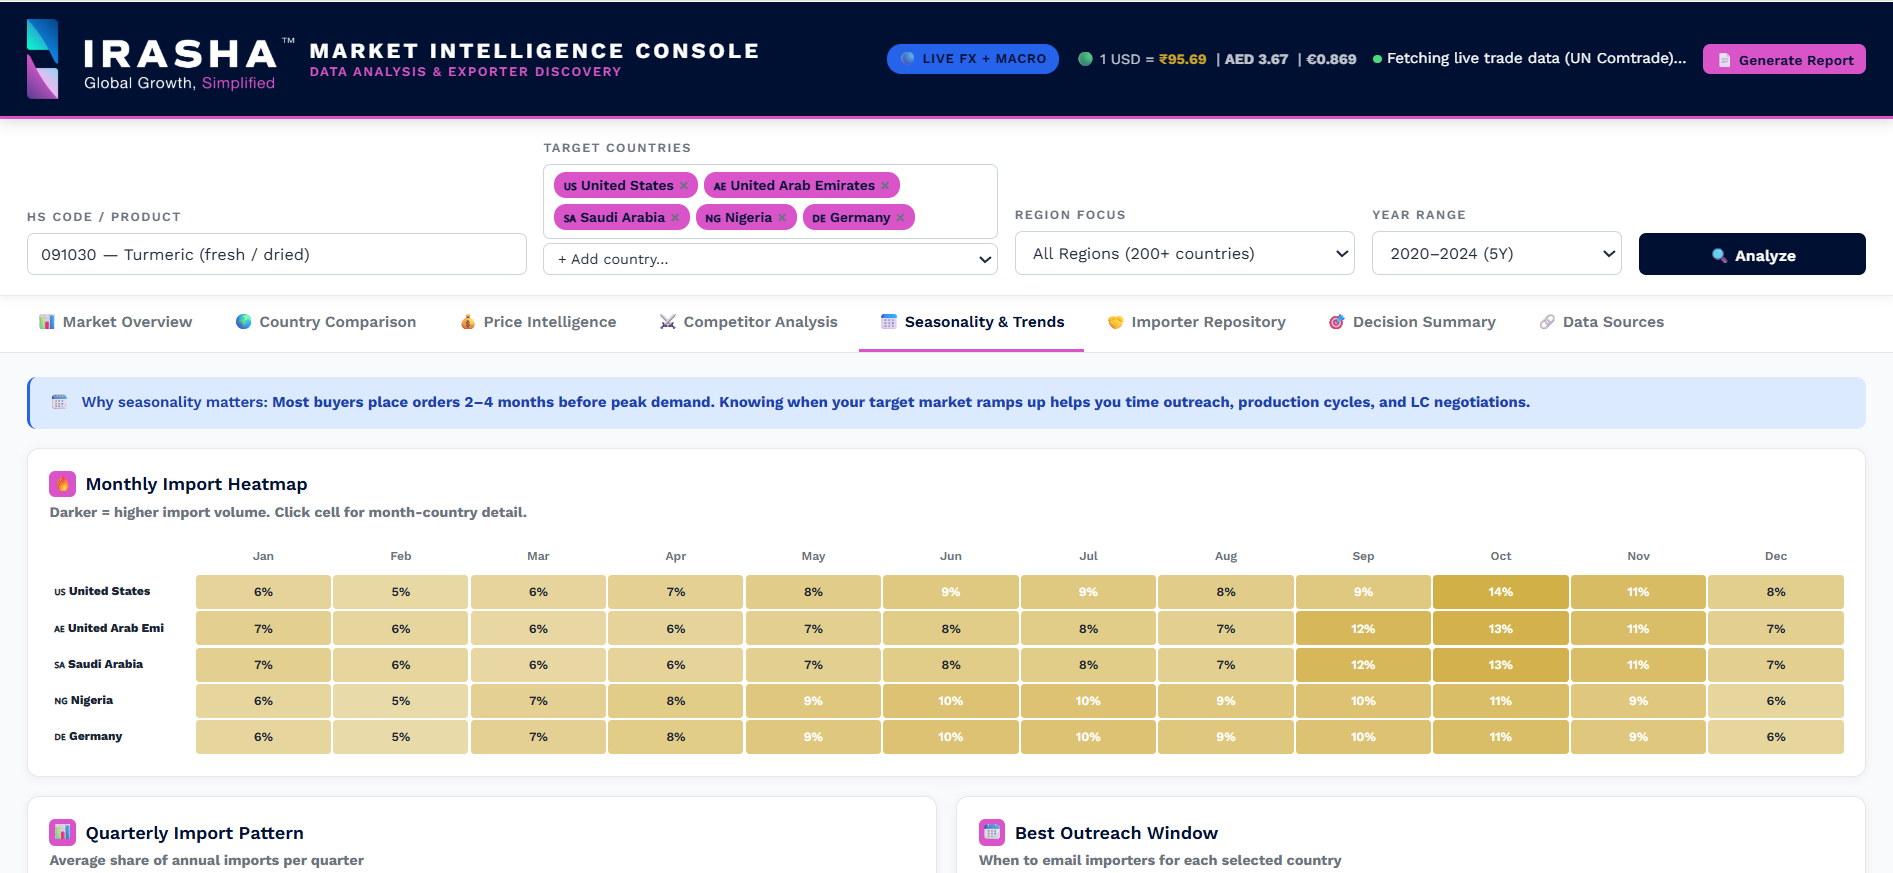1893x873 pixels.
Task: Expand the Region Focus dropdown
Action: [1184, 254]
